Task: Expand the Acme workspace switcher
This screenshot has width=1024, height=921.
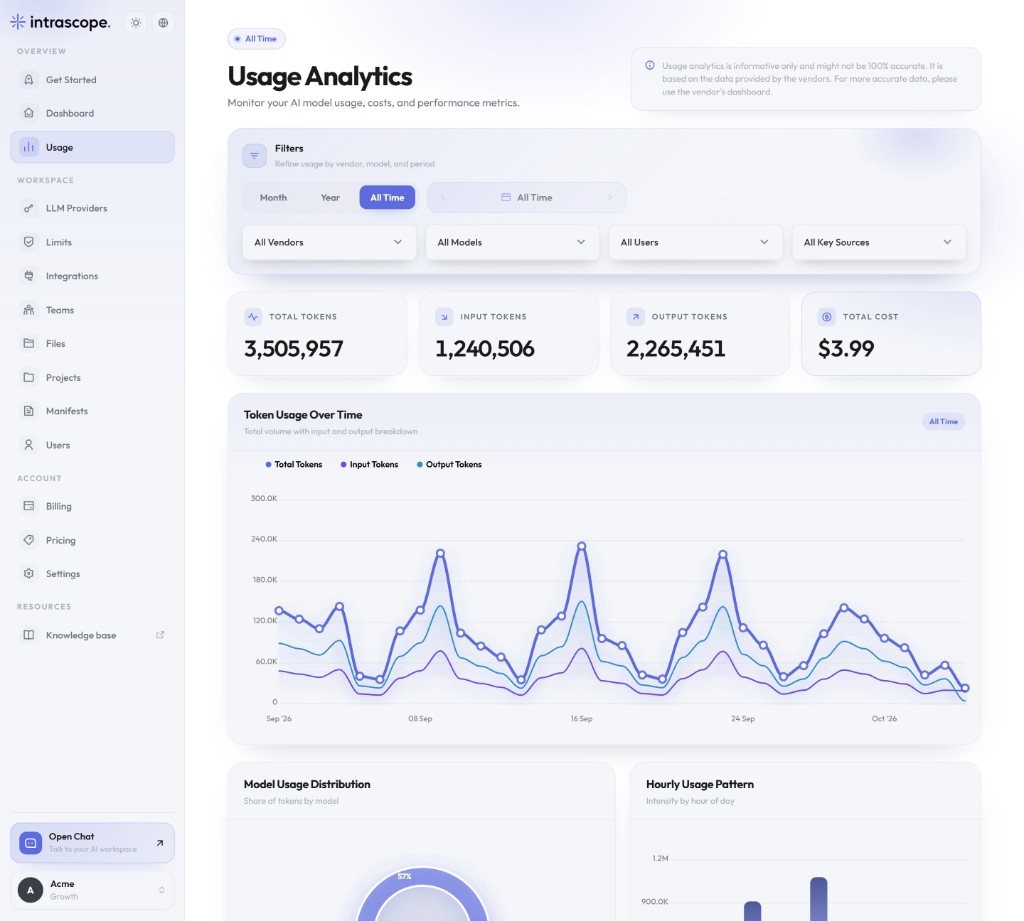Action: [92, 890]
